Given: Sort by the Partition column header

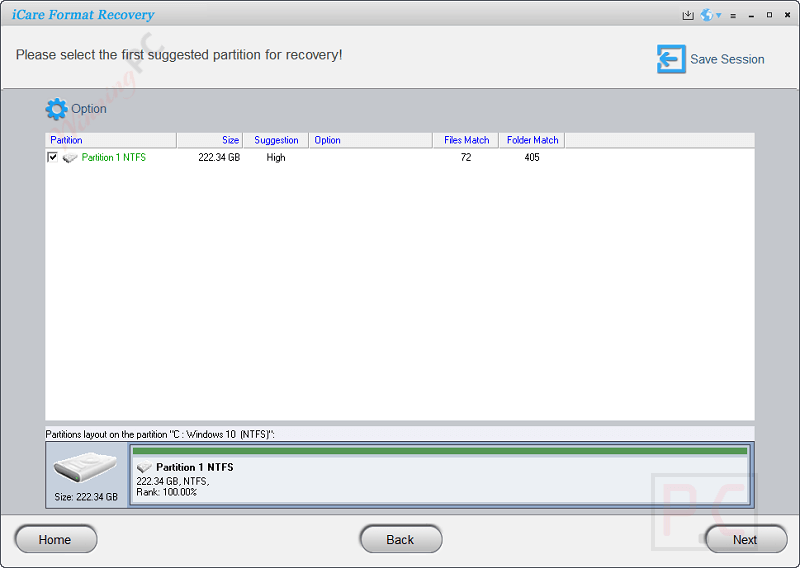Looking at the screenshot, I should click(111, 140).
